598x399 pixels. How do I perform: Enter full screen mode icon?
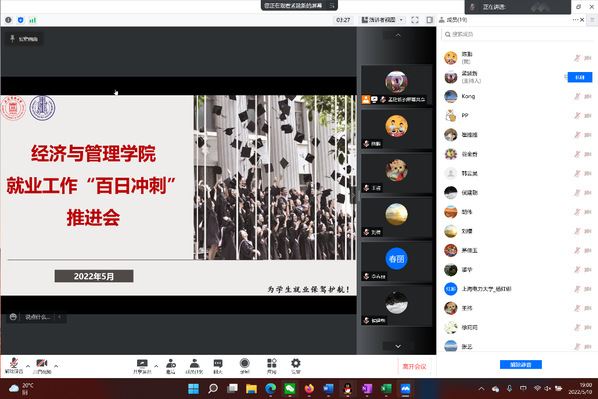click(x=415, y=20)
